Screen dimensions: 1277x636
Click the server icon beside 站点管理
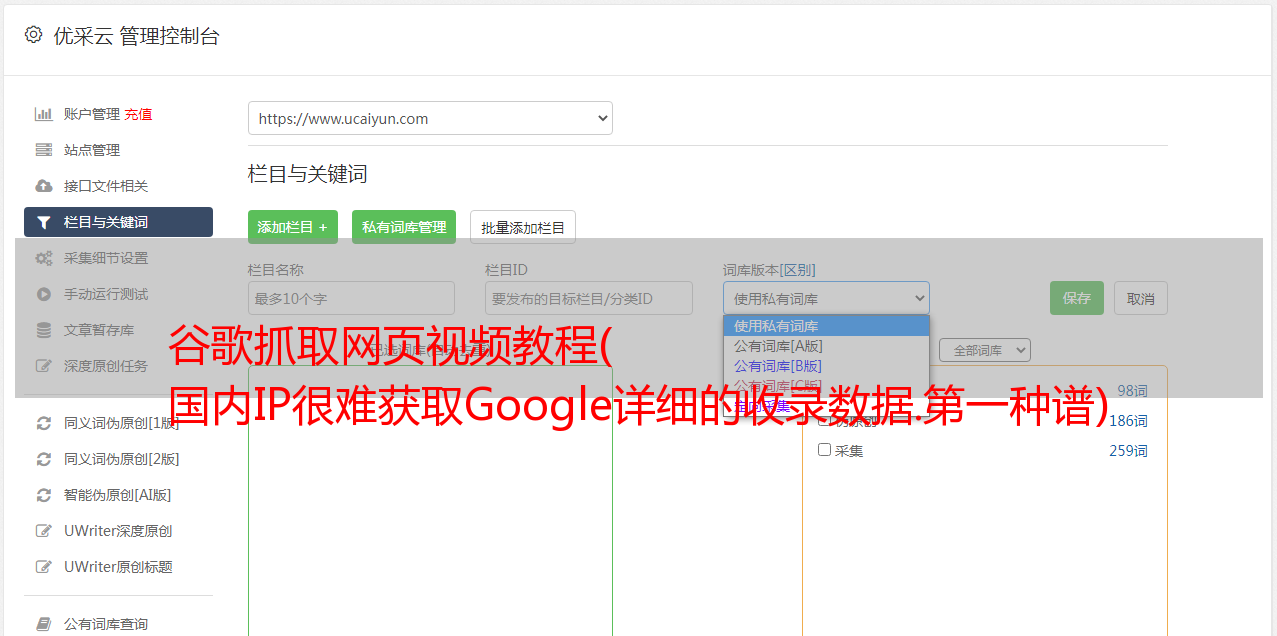(x=43, y=150)
